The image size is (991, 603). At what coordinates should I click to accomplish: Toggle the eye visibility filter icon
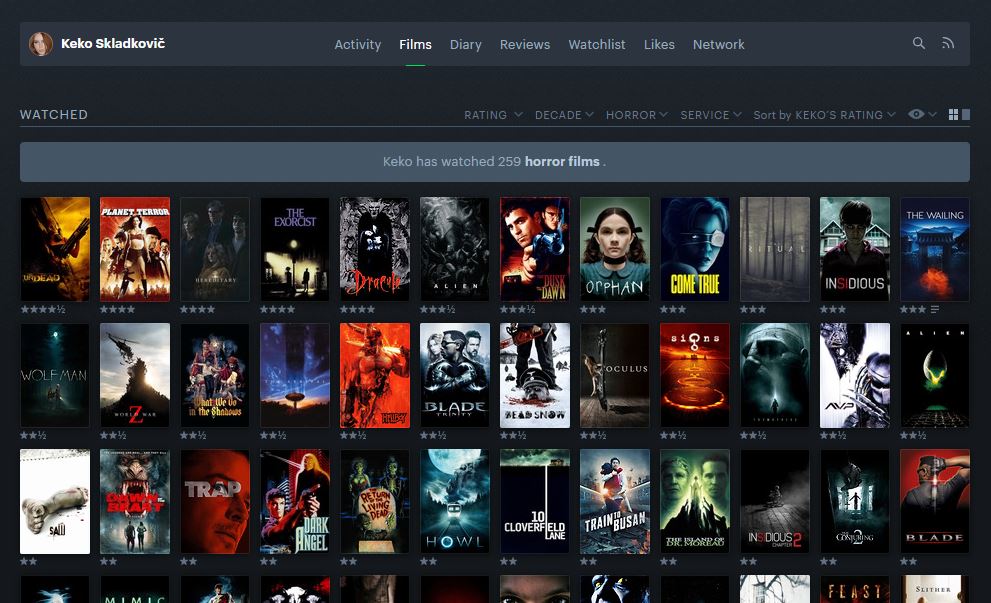pos(916,114)
